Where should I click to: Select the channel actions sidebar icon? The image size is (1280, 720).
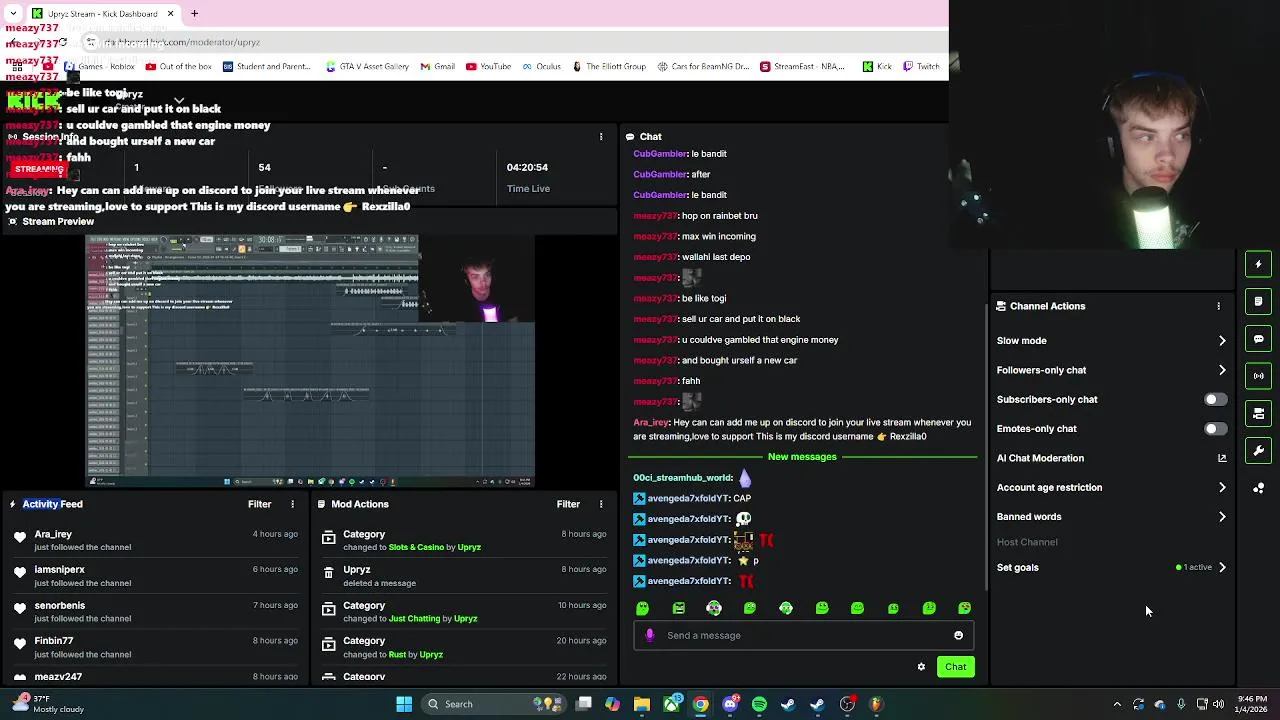tap(1258, 413)
